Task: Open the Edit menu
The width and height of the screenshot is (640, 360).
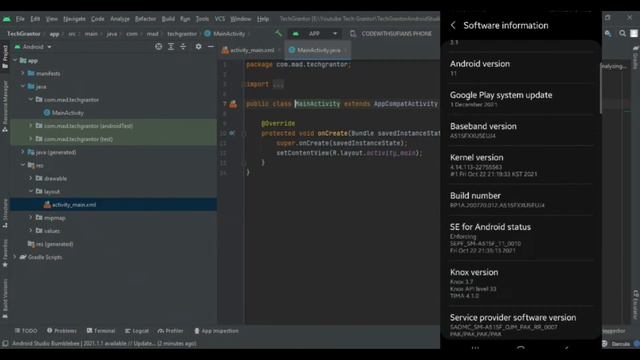Action: coord(35,19)
